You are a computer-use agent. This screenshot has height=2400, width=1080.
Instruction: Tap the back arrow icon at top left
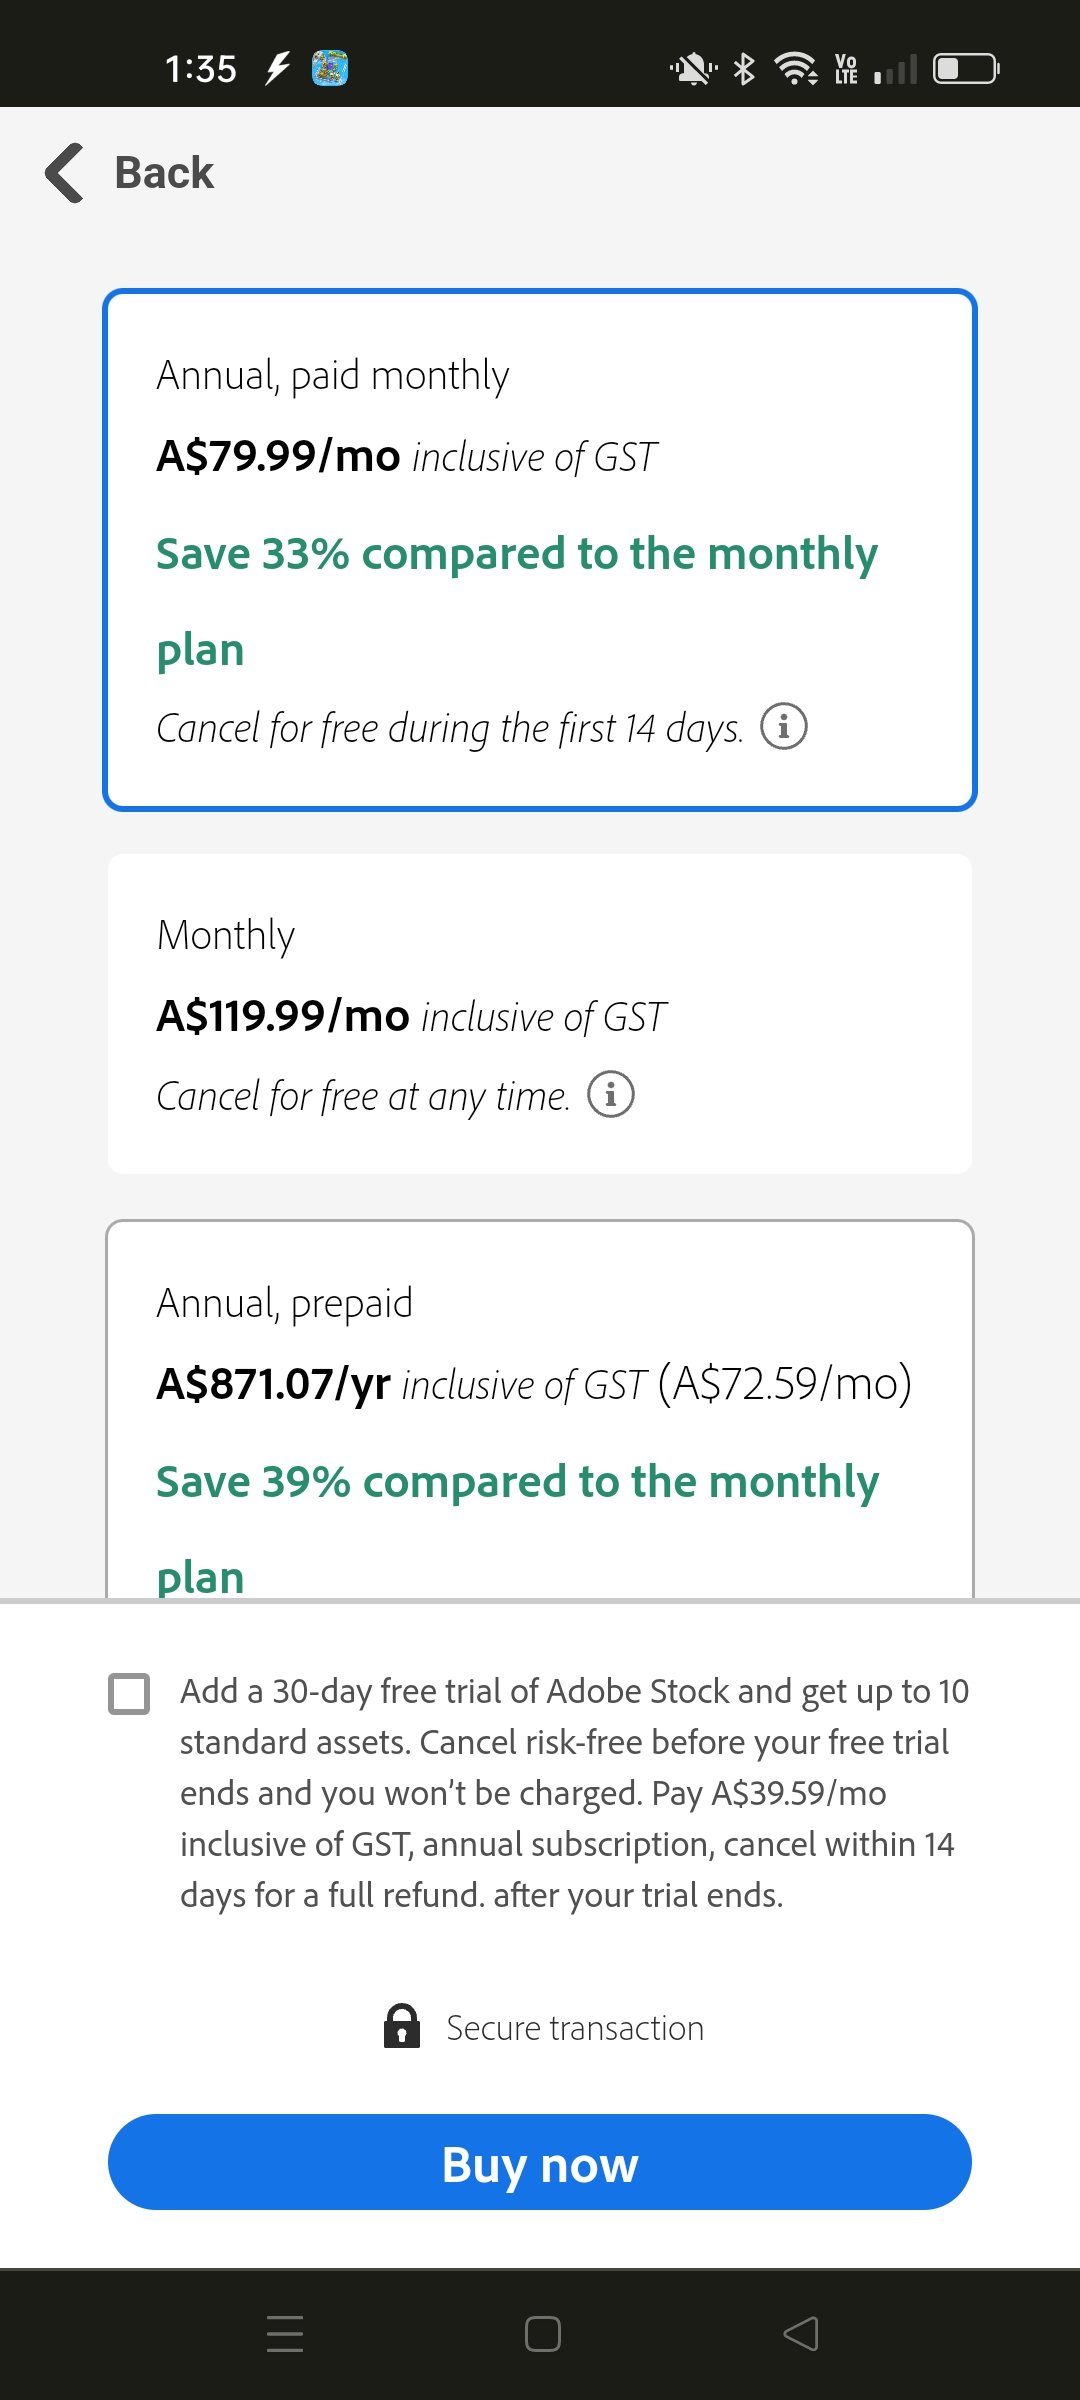(x=62, y=173)
